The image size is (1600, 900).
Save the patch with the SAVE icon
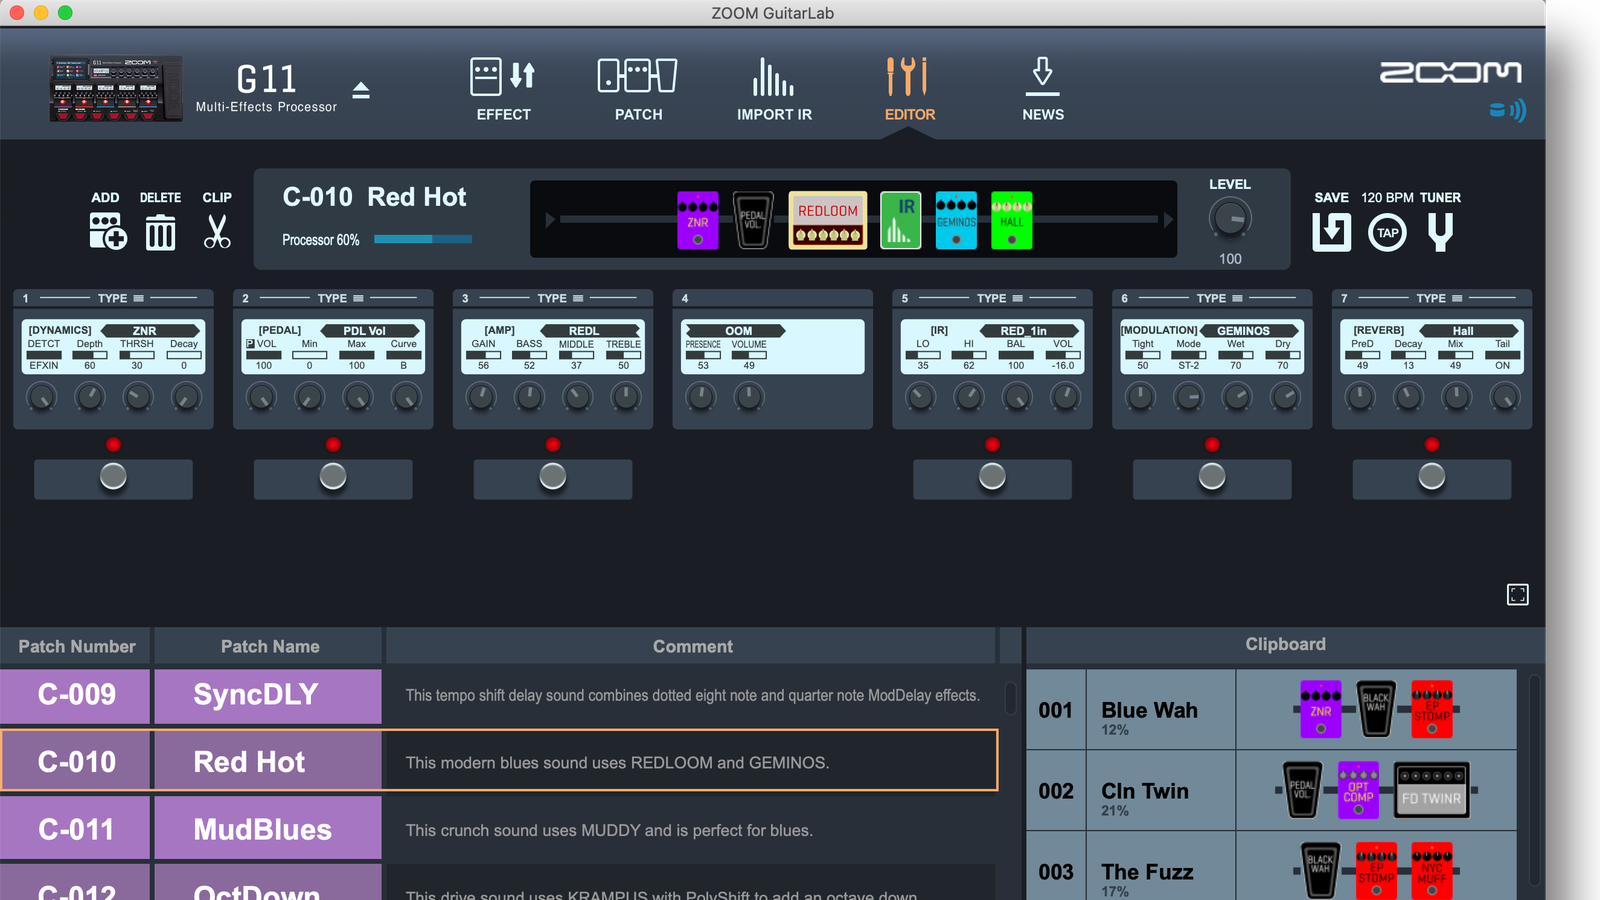point(1331,232)
